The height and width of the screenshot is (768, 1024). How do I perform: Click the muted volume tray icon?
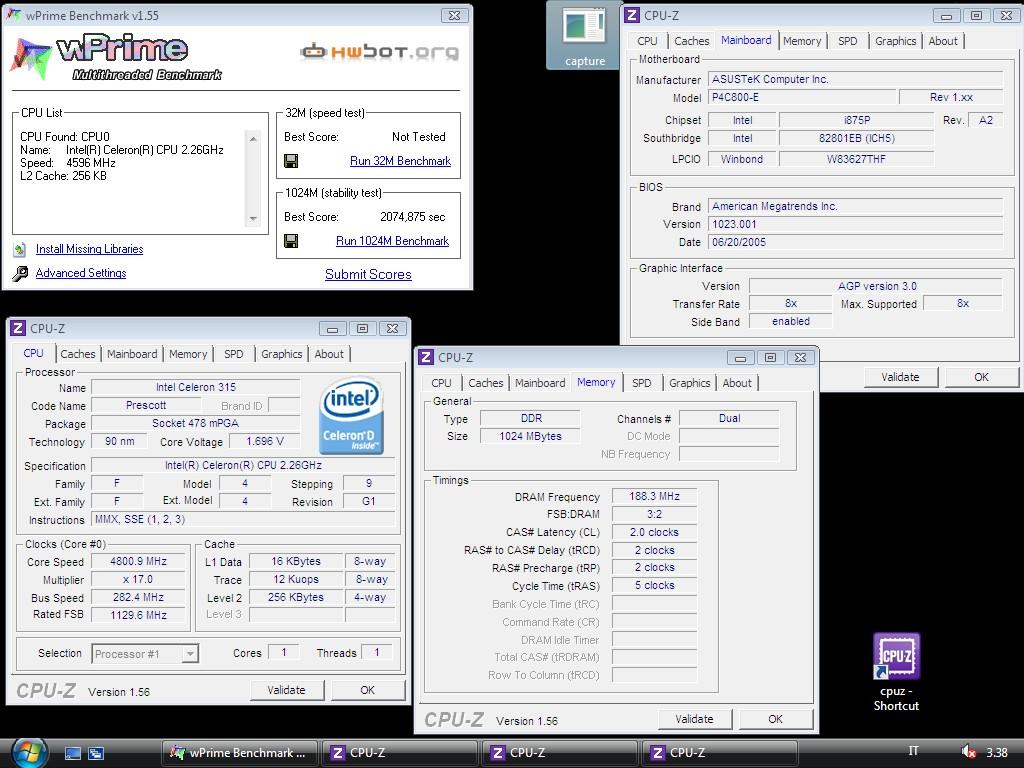click(x=968, y=752)
